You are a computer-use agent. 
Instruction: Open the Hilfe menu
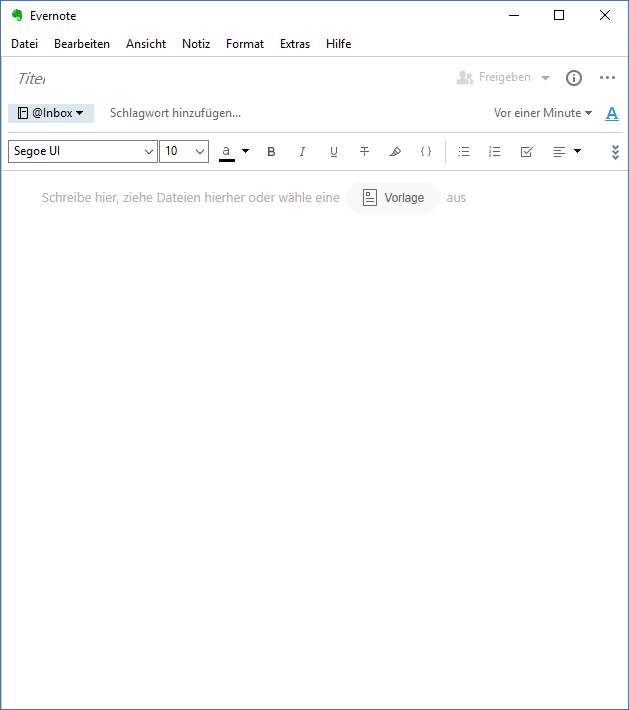point(339,44)
